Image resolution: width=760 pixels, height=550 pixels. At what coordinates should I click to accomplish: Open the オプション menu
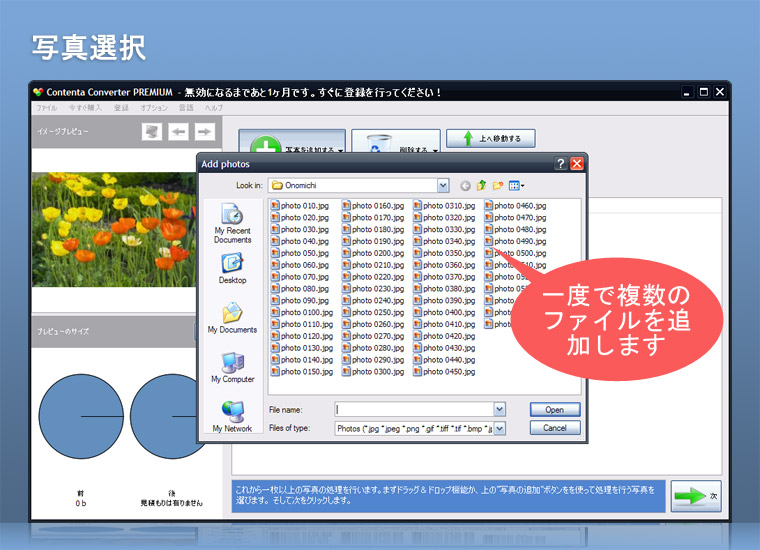point(154,108)
